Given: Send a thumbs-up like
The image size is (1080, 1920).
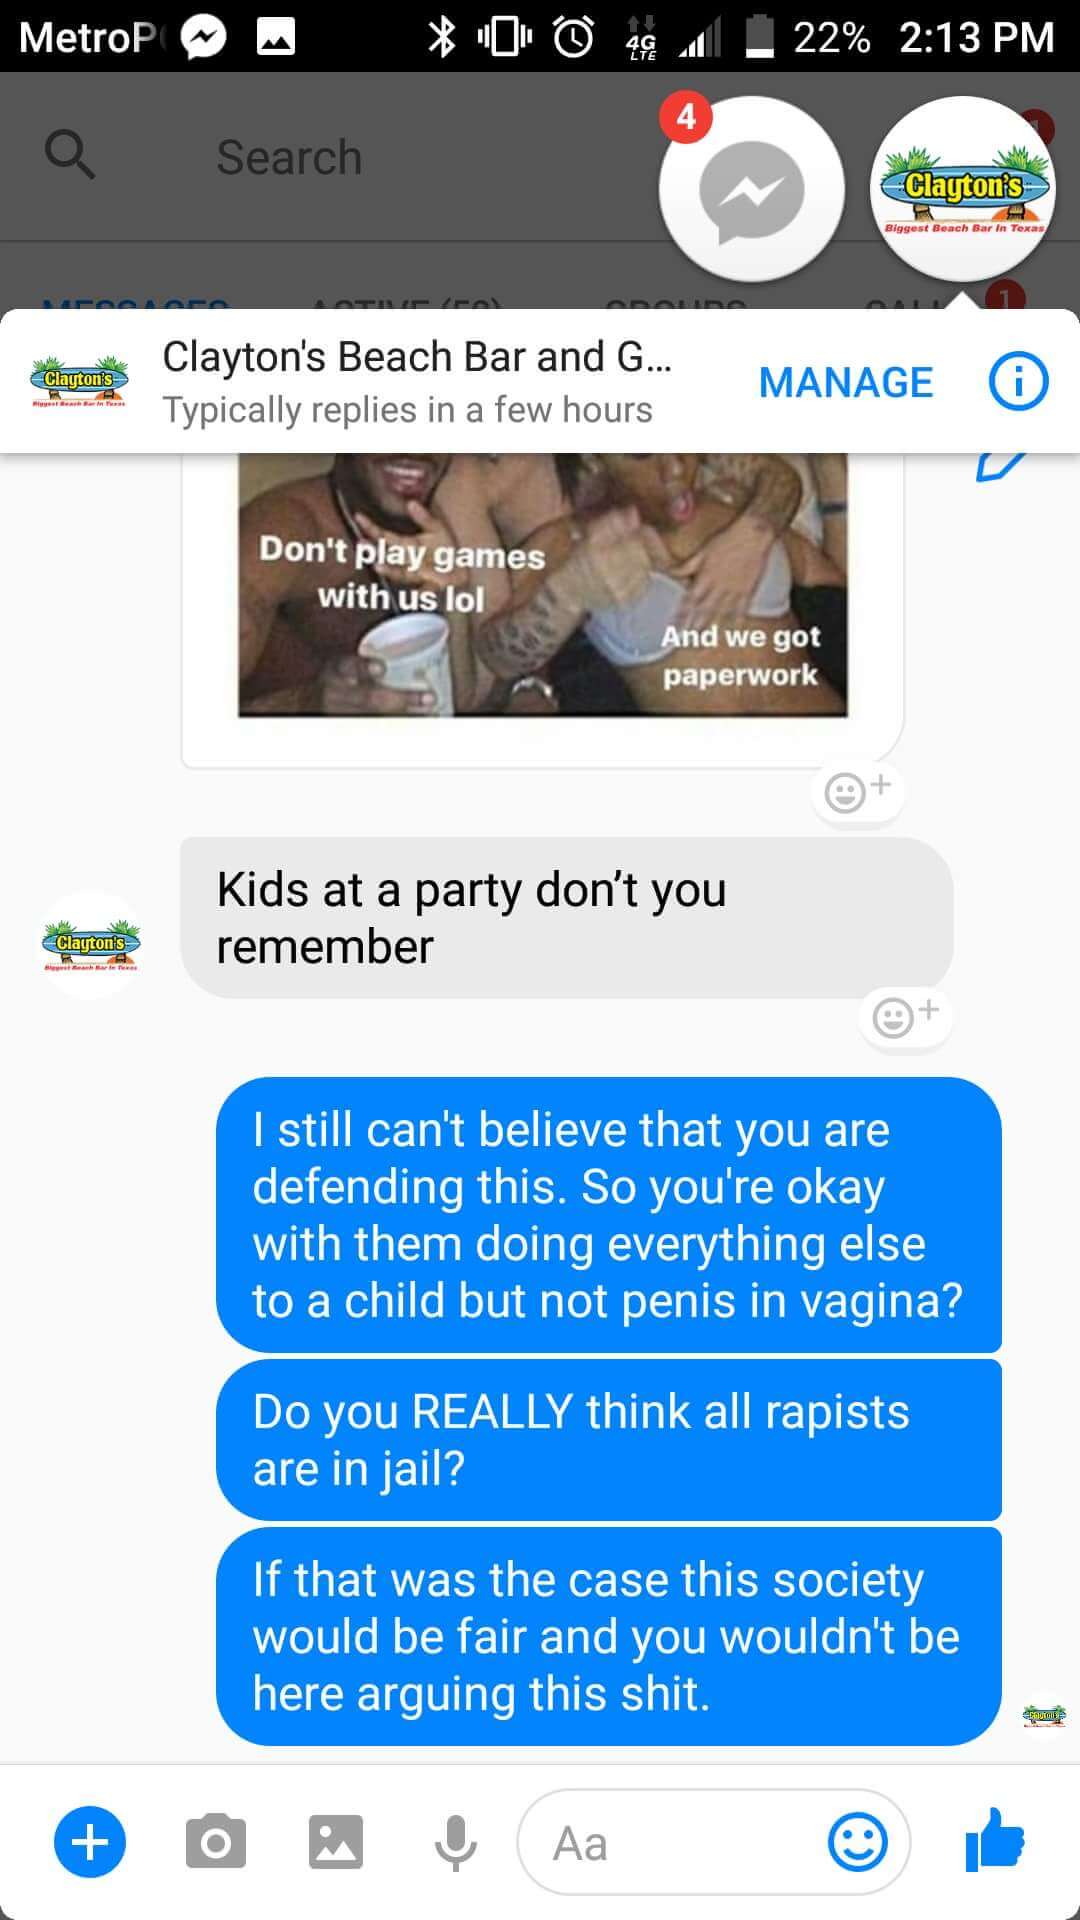Looking at the screenshot, I should tap(995, 1840).
